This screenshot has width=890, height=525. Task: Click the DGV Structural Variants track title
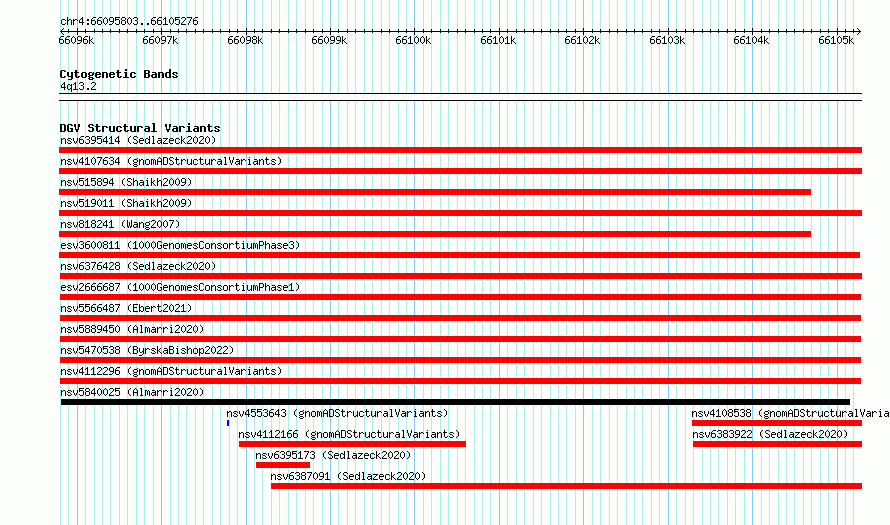point(140,128)
